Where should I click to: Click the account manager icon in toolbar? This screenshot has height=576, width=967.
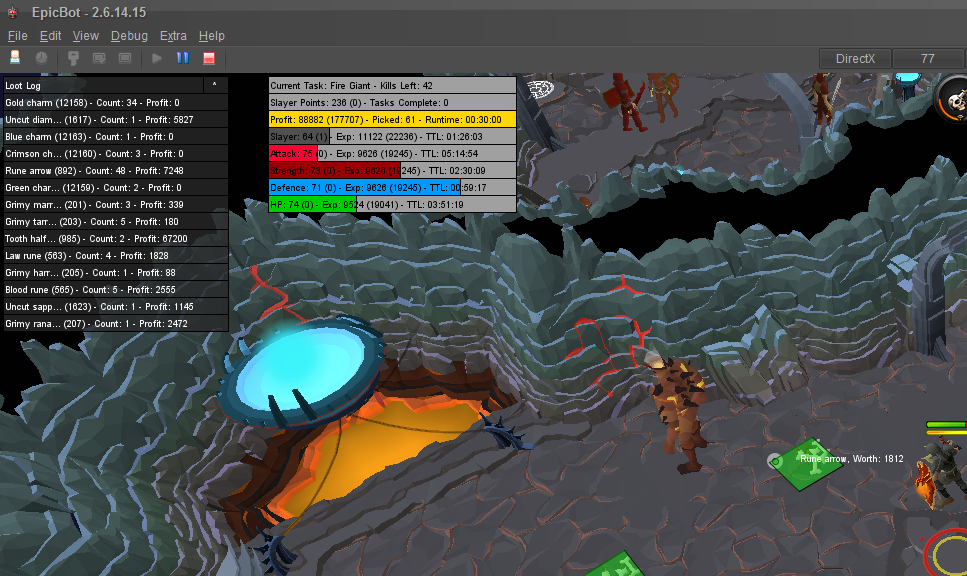(x=15, y=58)
